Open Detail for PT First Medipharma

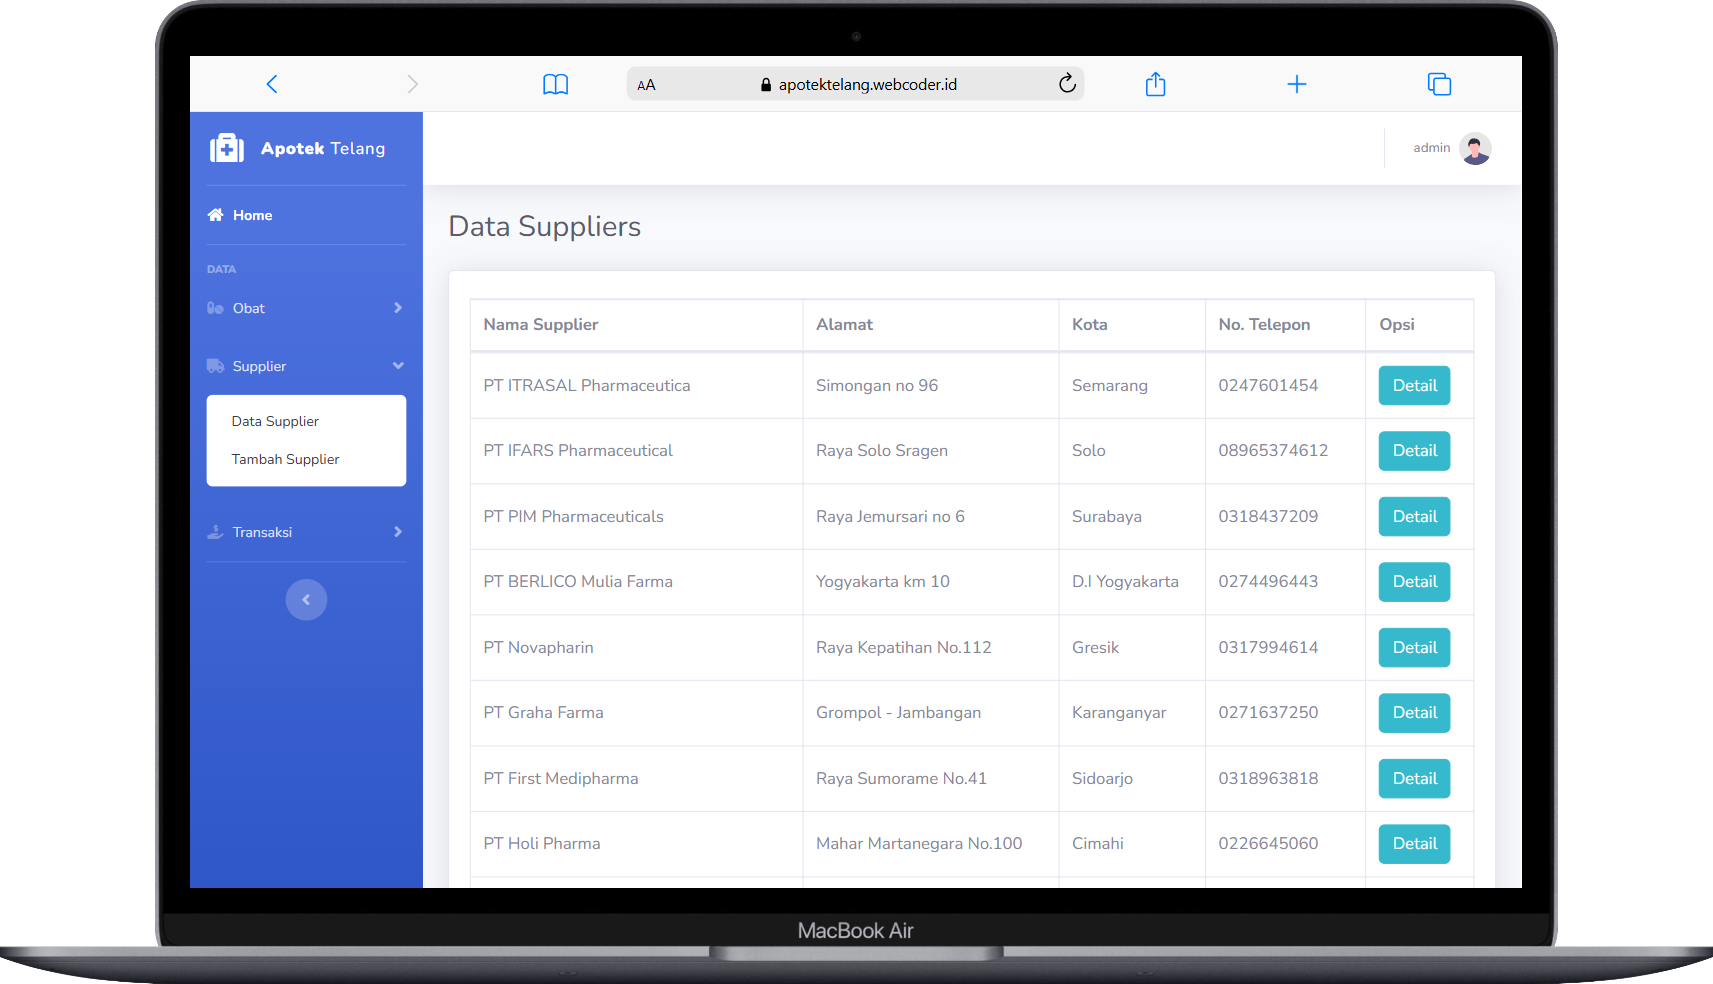coord(1414,778)
